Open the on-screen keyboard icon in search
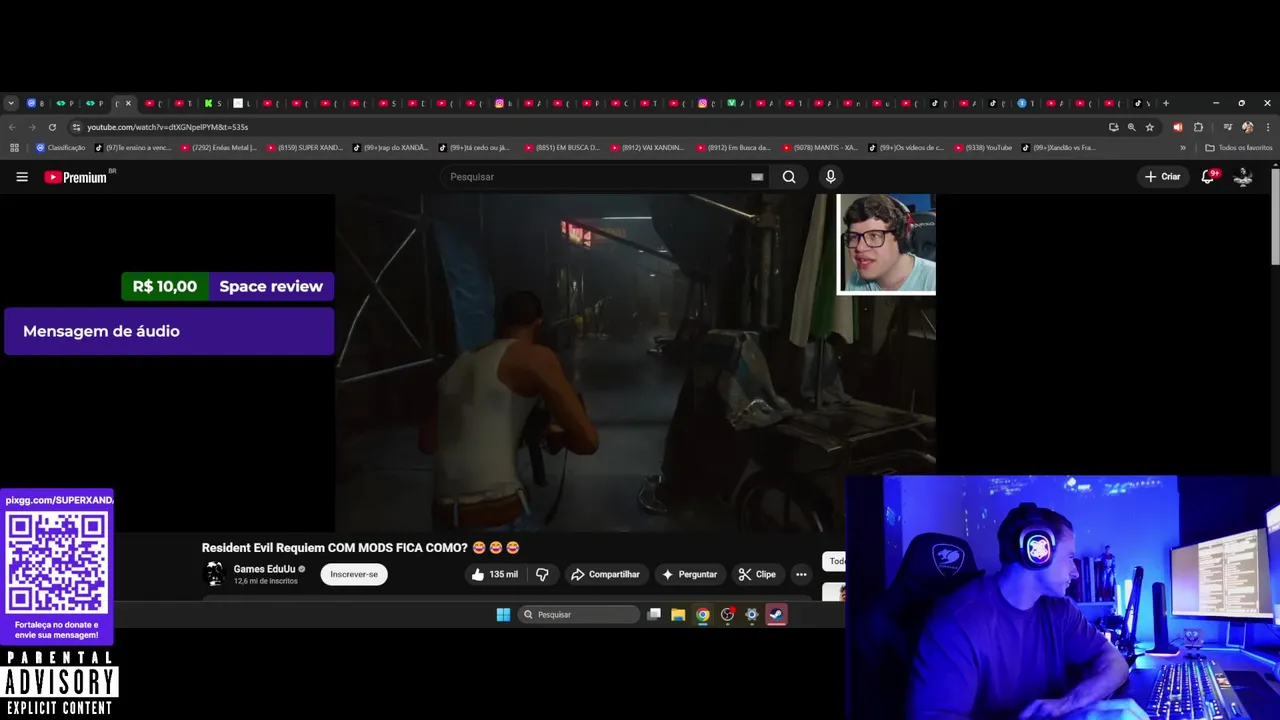Image resolution: width=1280 pixels, height=720 pixels. coord(757,177)
